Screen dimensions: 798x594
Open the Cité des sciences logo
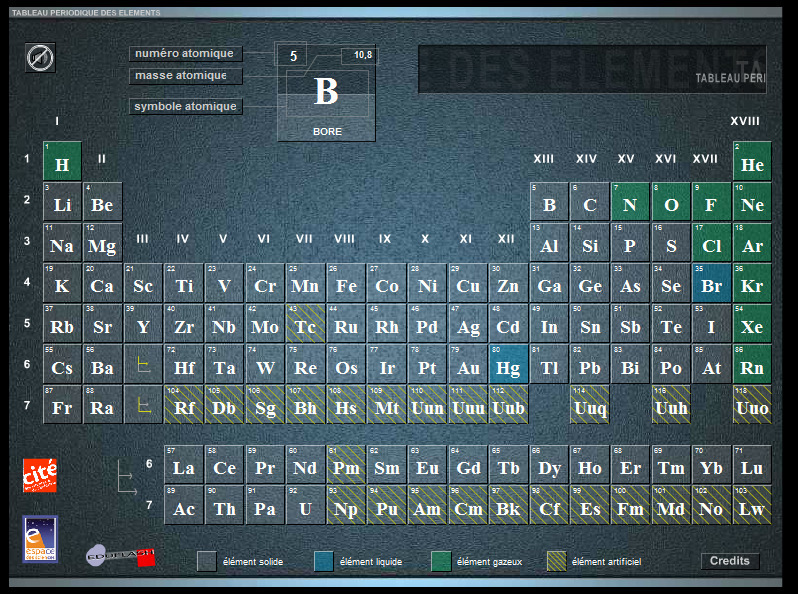(x=40, y=475)
